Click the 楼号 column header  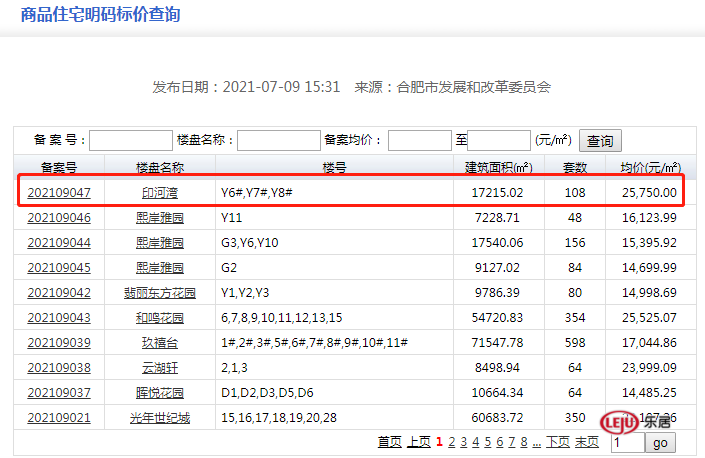click(335, 168)
